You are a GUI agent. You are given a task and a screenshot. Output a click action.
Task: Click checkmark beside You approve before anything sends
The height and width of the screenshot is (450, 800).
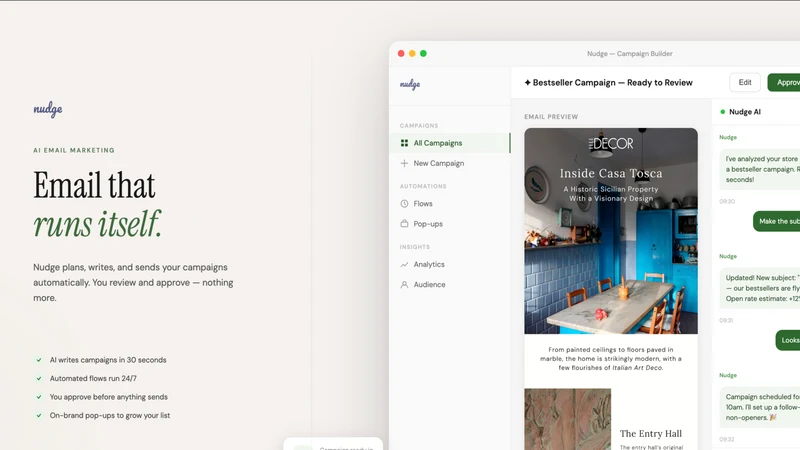point(39,396)
